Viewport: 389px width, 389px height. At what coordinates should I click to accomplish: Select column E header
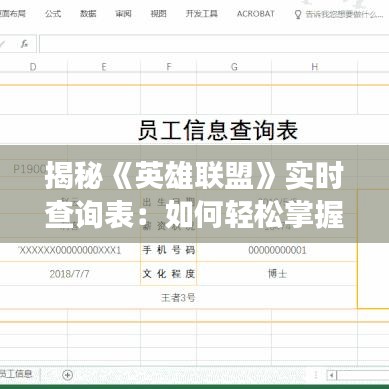tap(104, 67)
